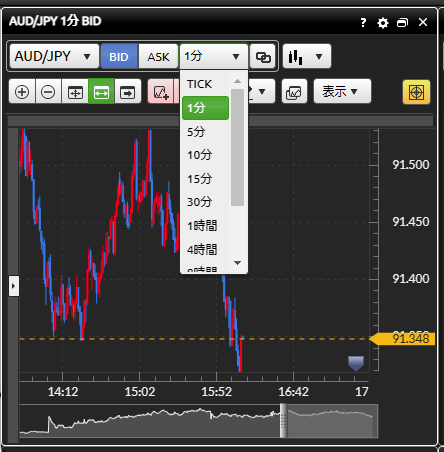Click the linked windows sync icon
Screen dimensions: 444x452
[x=263, y=56]
